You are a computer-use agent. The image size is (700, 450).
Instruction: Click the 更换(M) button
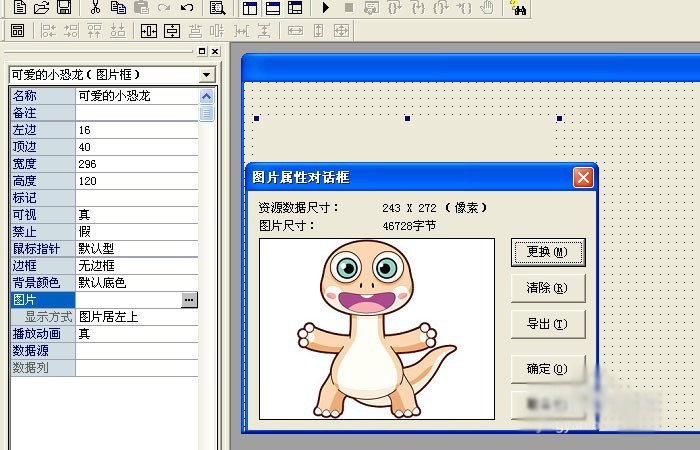point(547,252)
